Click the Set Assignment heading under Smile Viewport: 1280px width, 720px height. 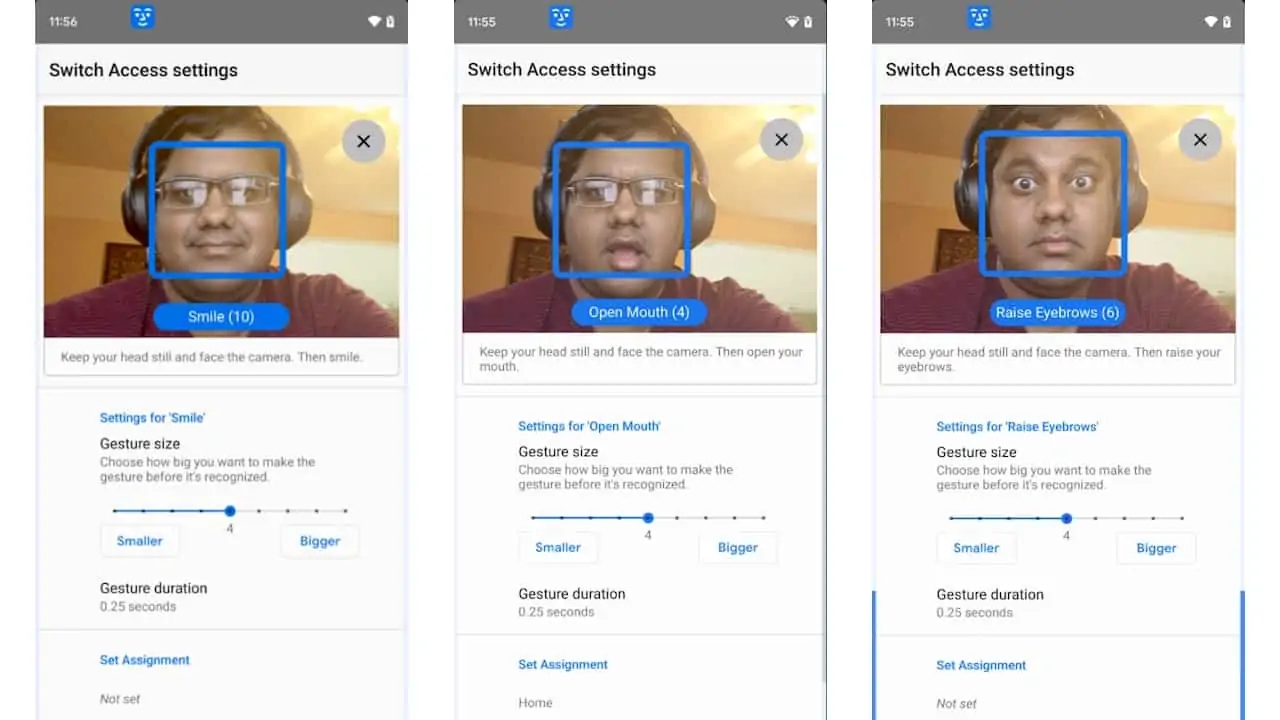click(x=145, y=660)
